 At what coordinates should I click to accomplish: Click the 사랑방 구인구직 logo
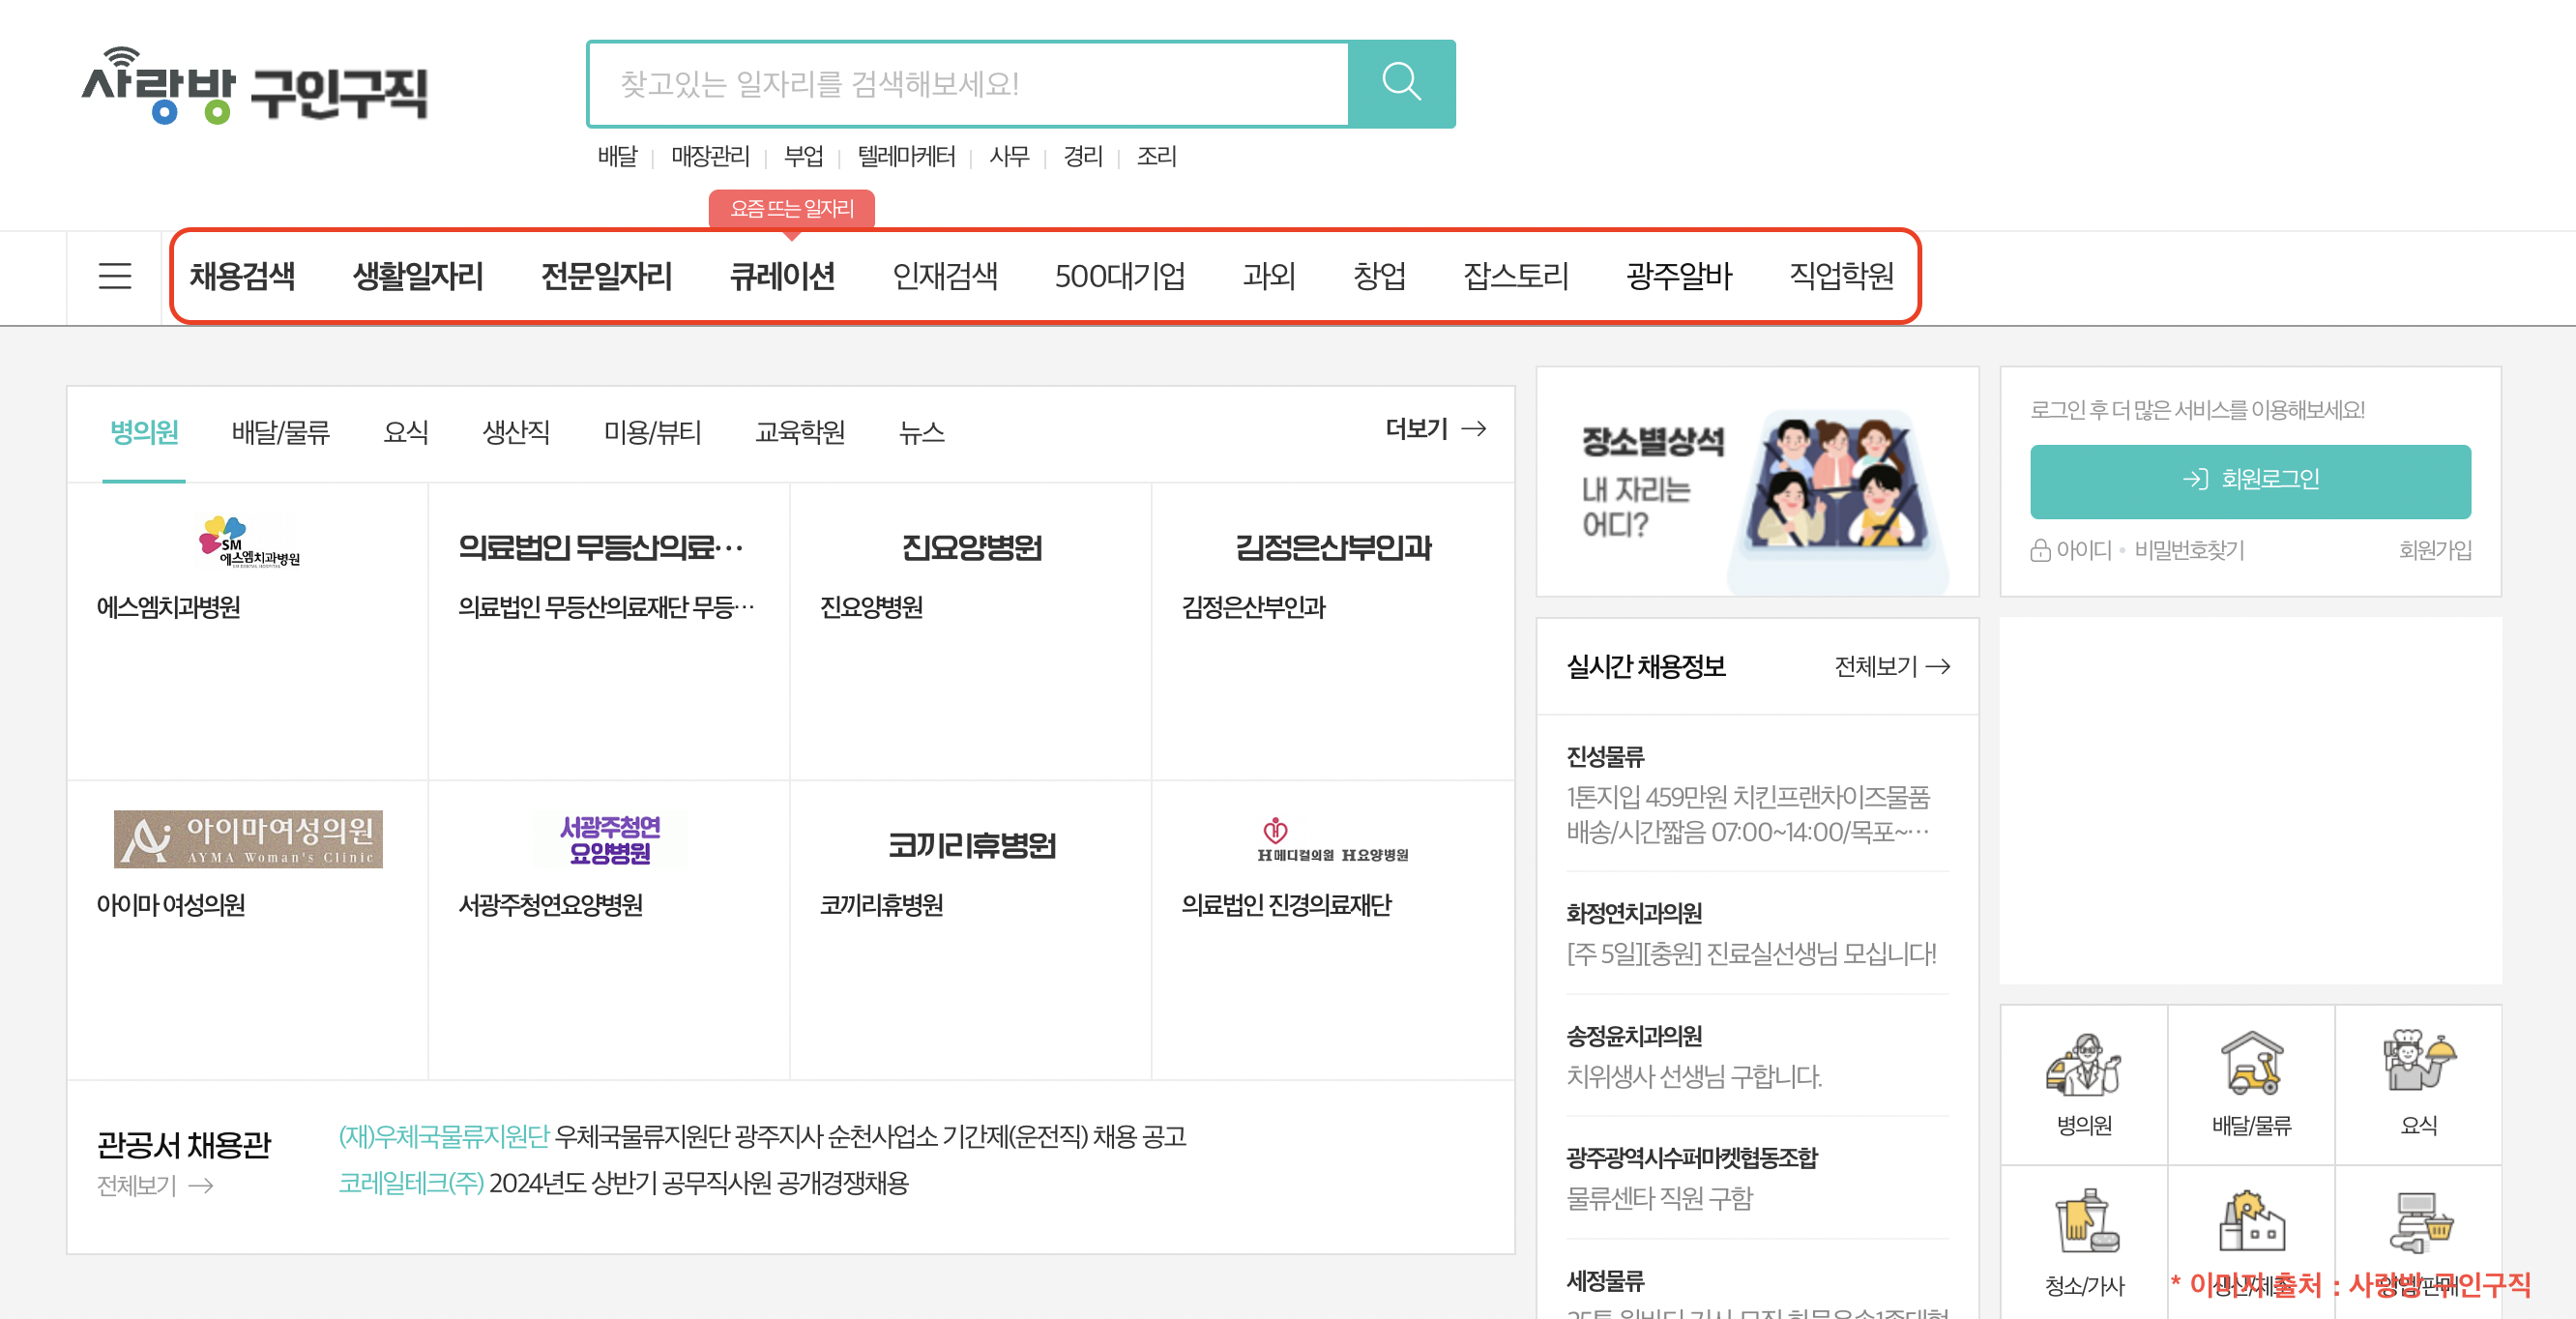(255, 86)
